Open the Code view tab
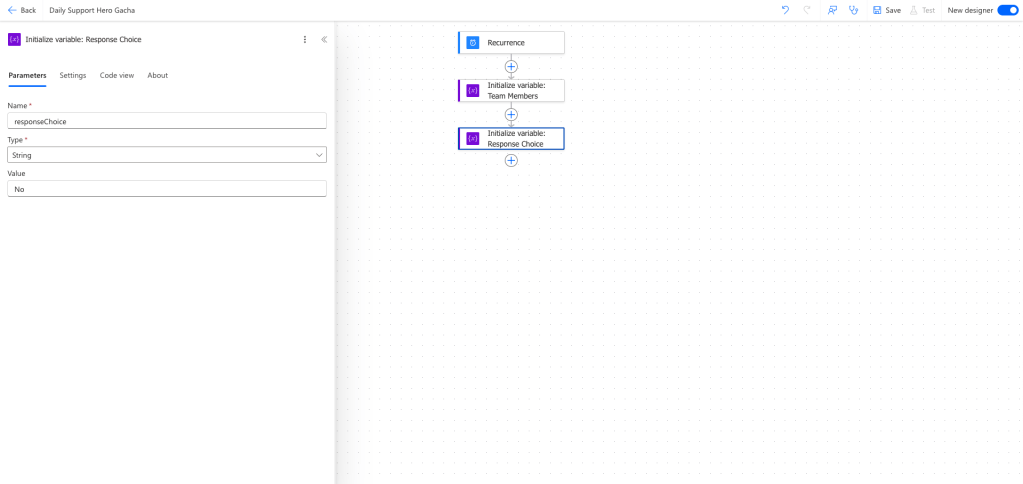 click(x=117, y=75)
